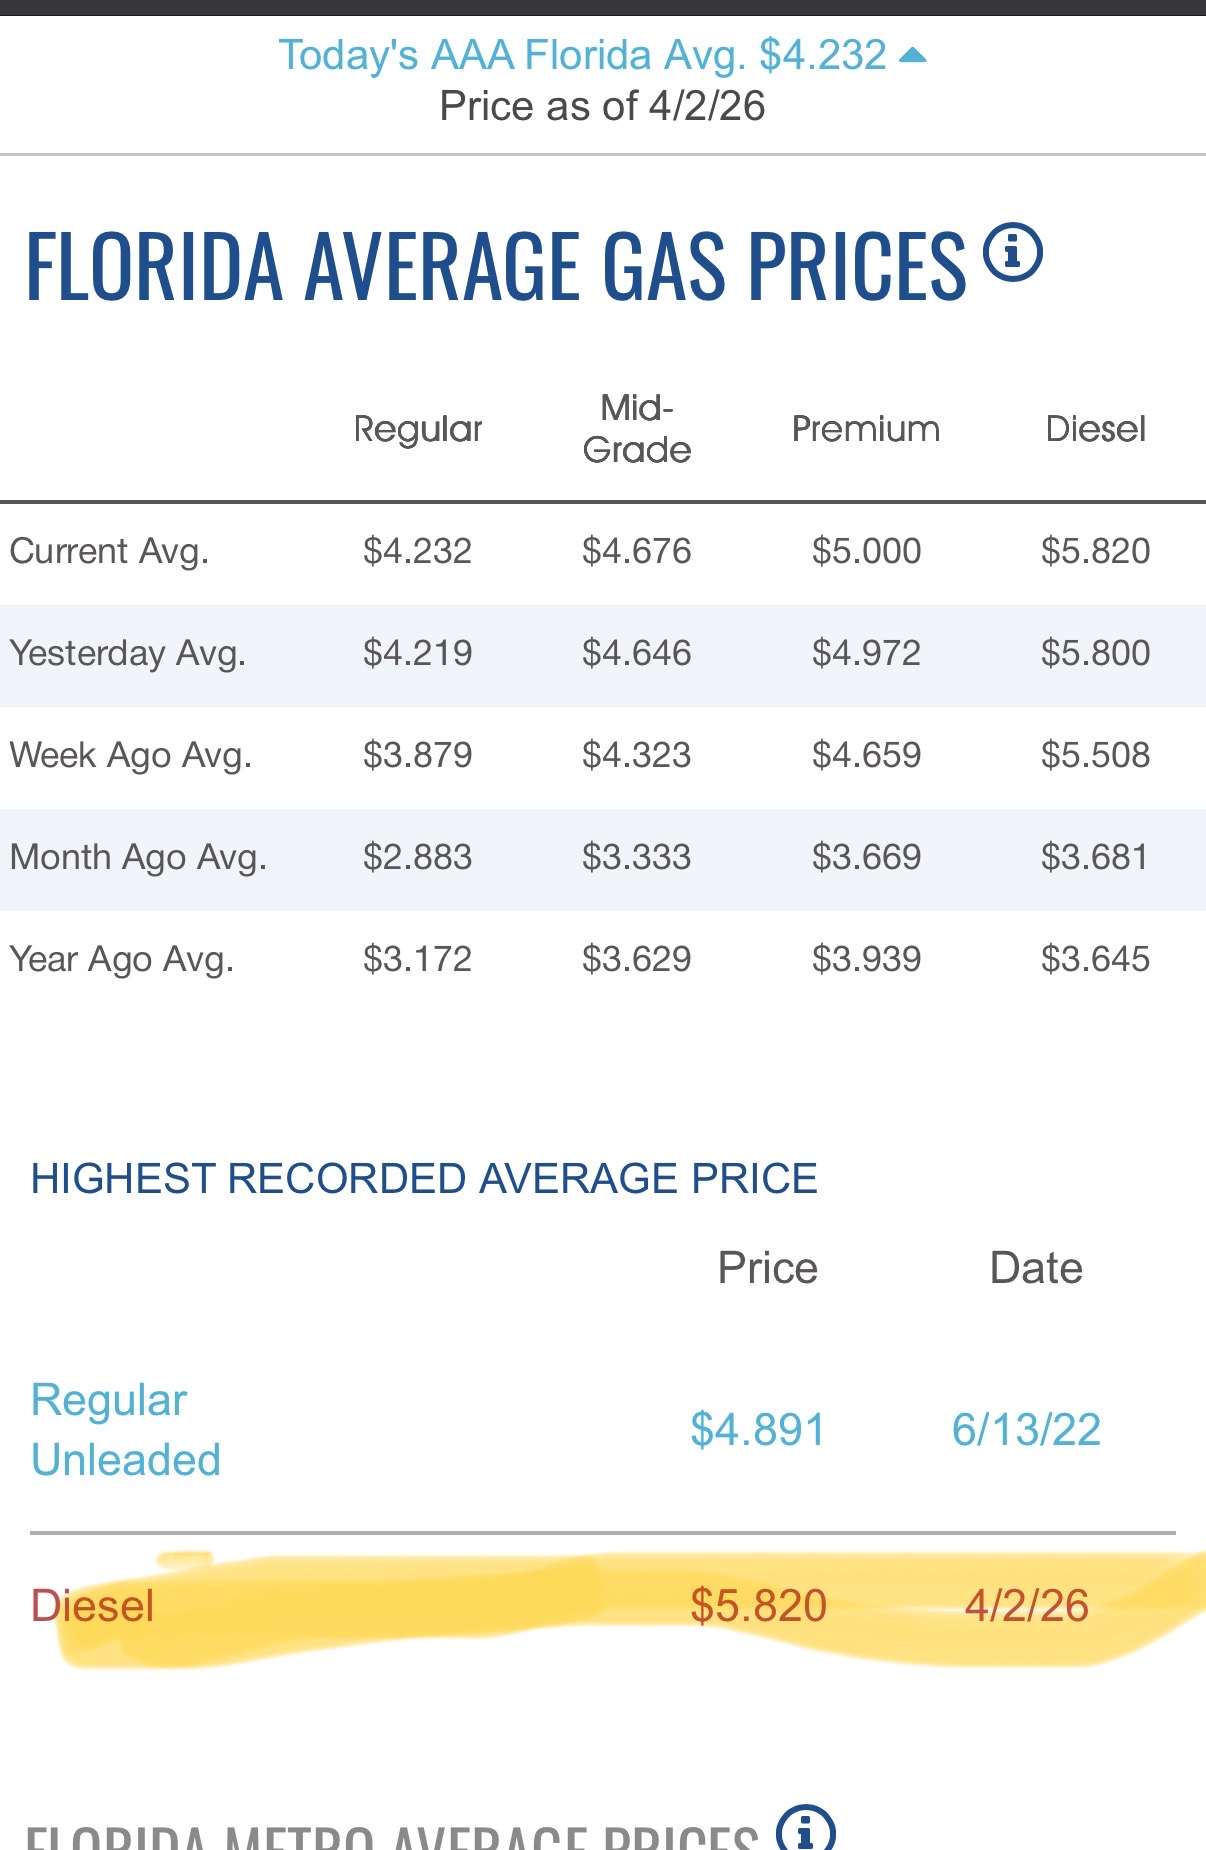
Task: Click the Premium column header
Action: click(866, 429)
